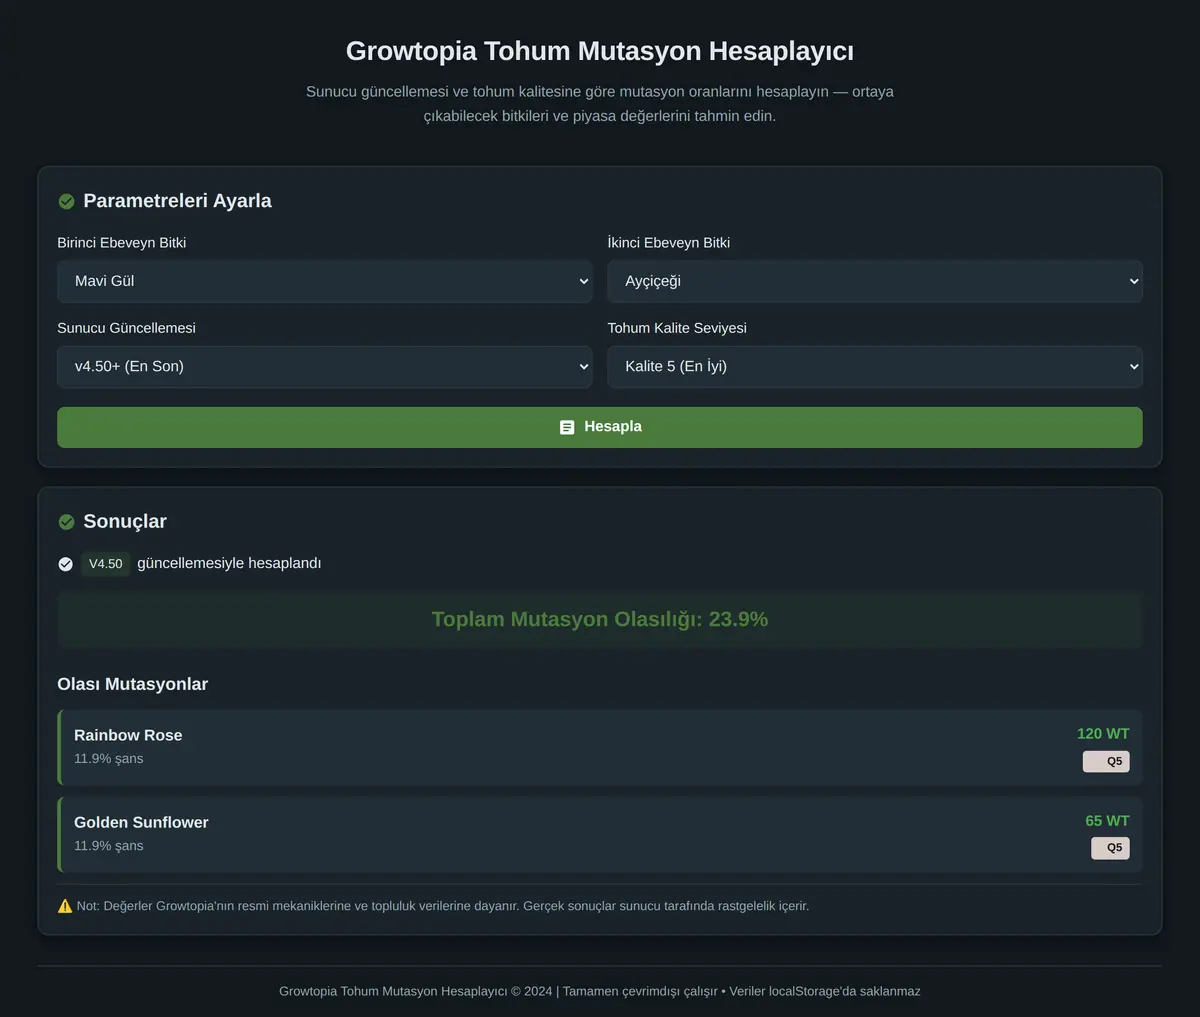Select the Rainbow Rose mutation name

128,735
